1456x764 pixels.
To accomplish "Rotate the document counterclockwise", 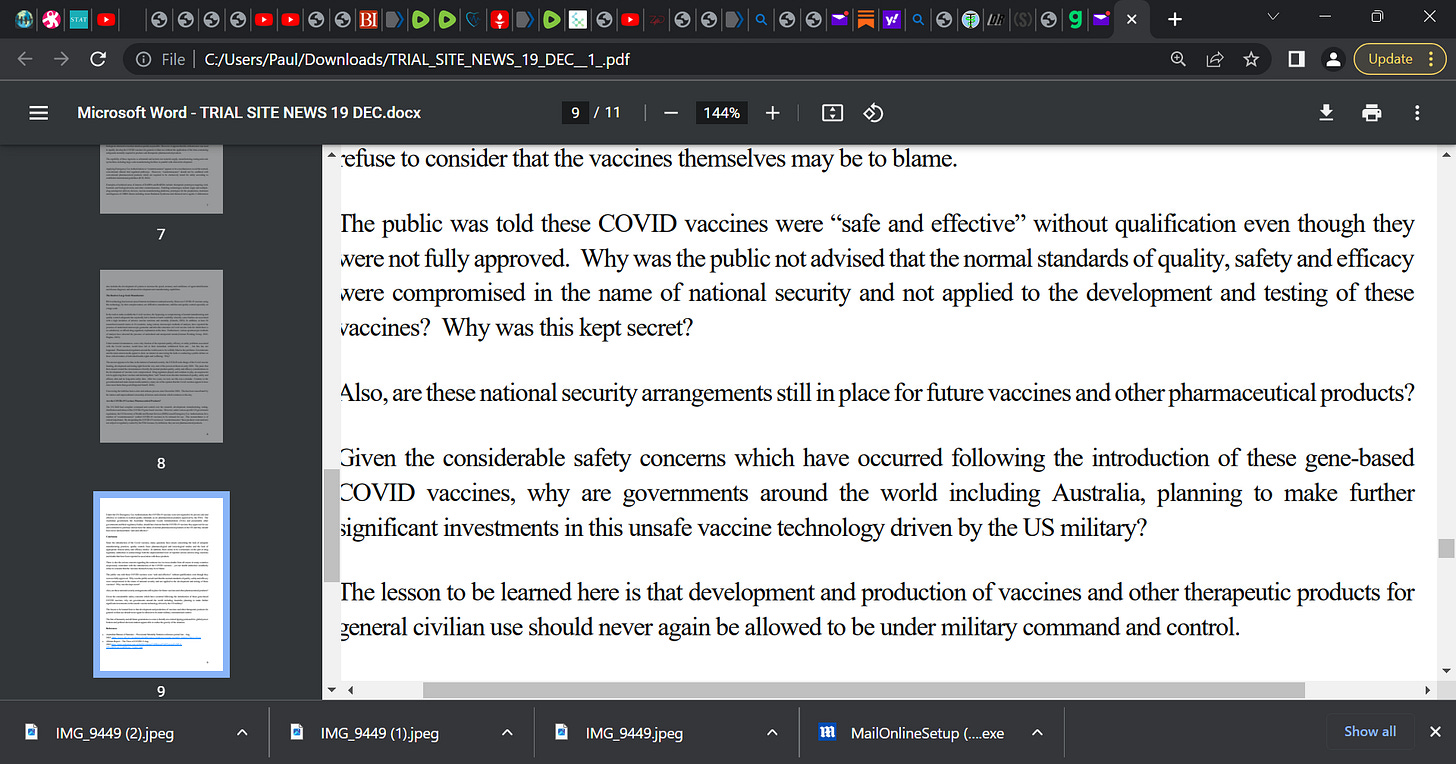I will tap(873, 113).
